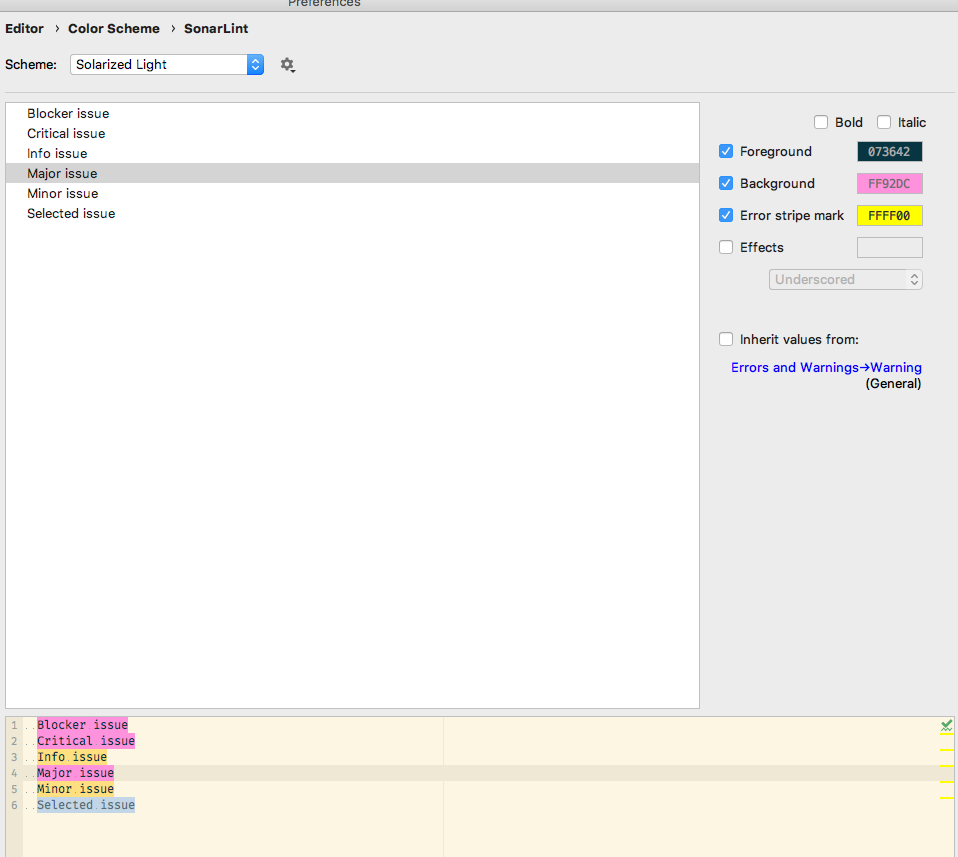The height and width of the screenshot is (857, 958).
Task: Click line number 6 in preview gutter
Action: tap(14, 805)
